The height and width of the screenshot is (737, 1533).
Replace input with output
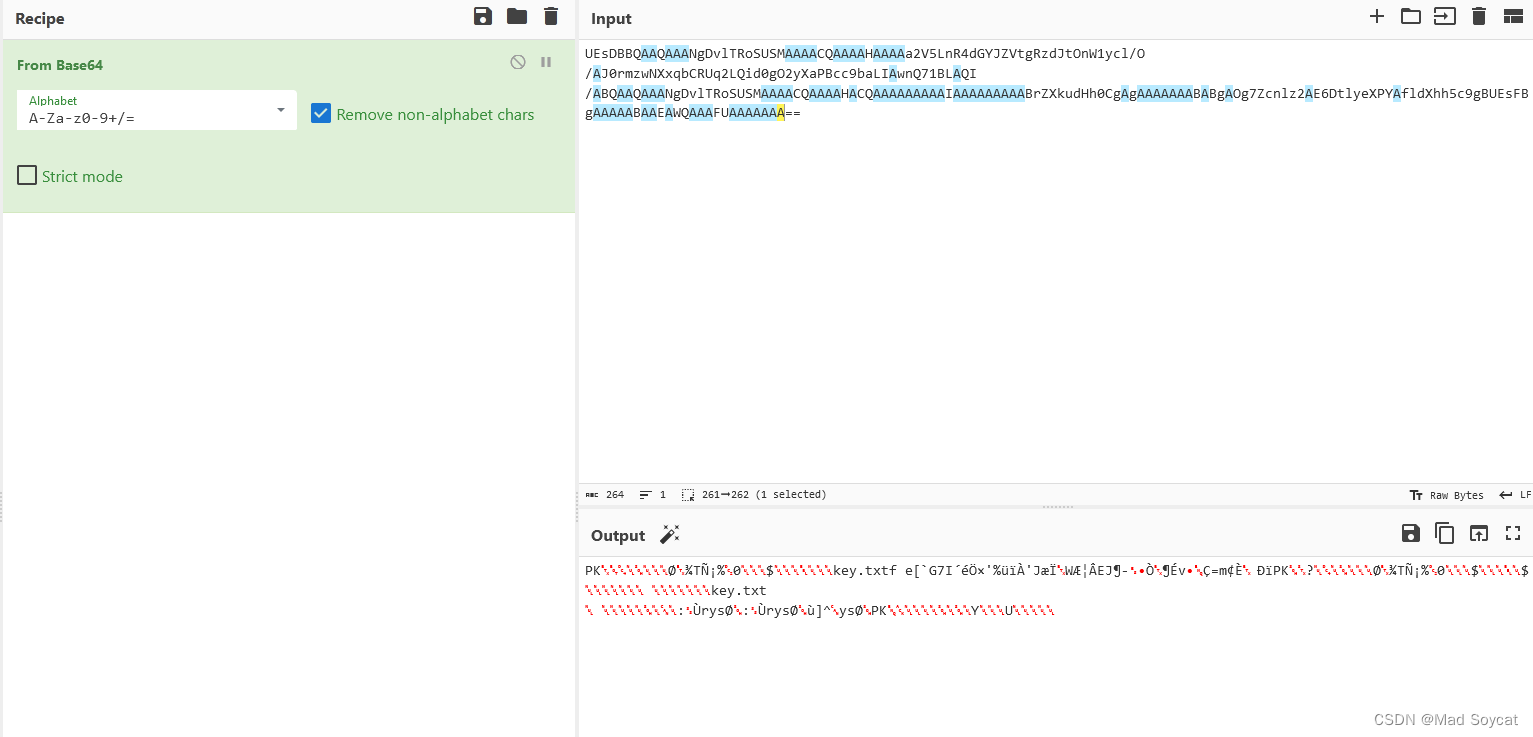click(x=1479, y=533)
